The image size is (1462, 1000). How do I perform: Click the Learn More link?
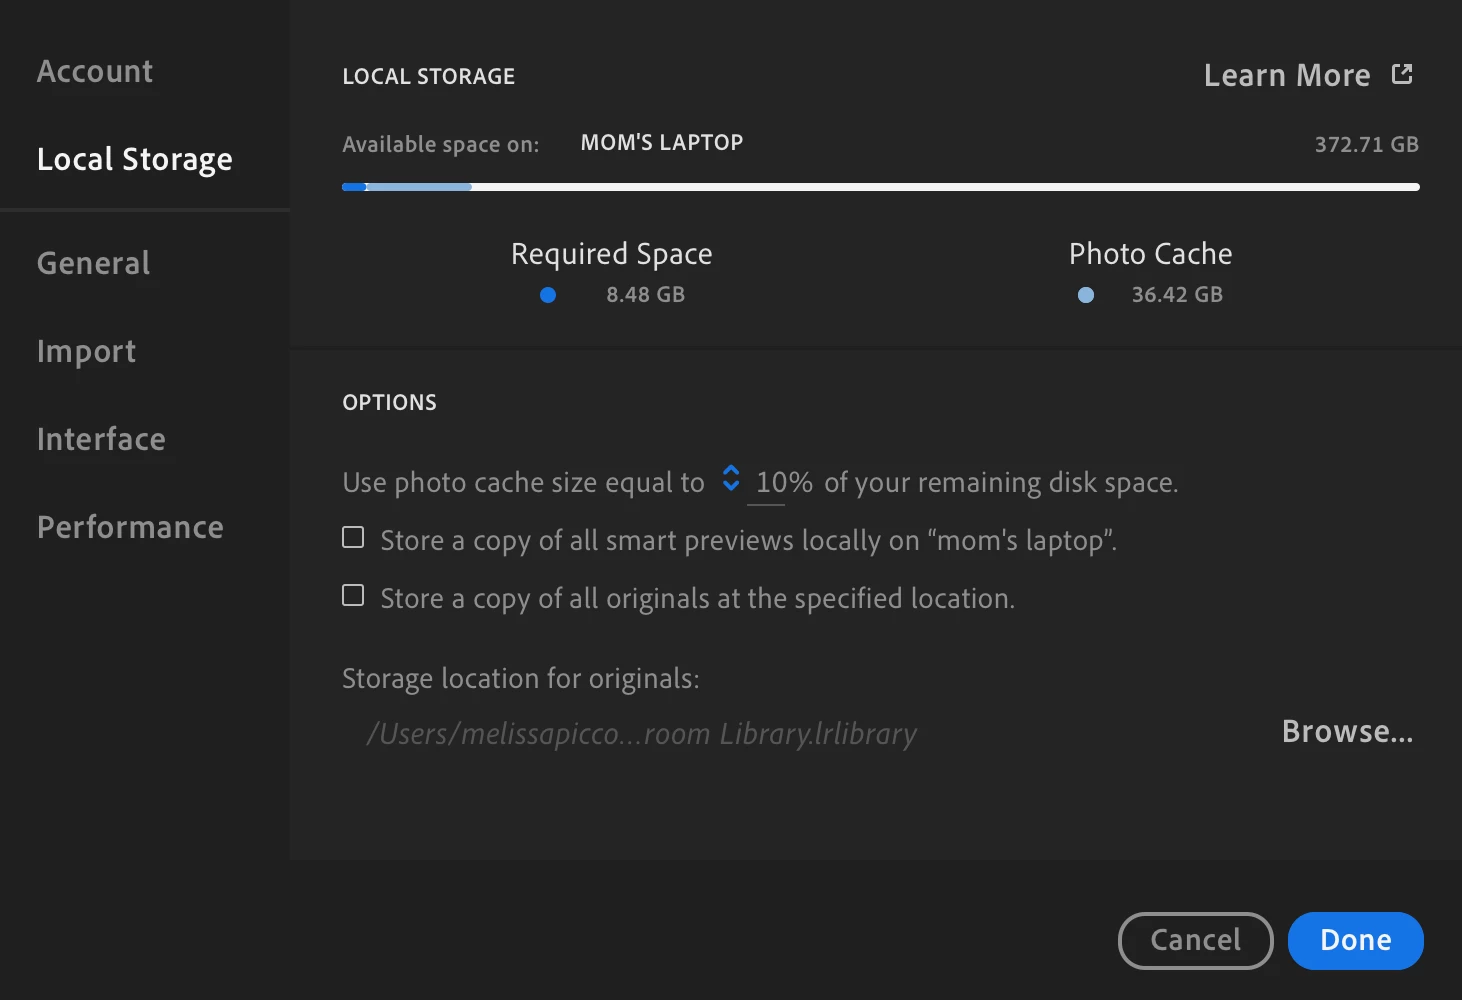(x=1287, y=75)
